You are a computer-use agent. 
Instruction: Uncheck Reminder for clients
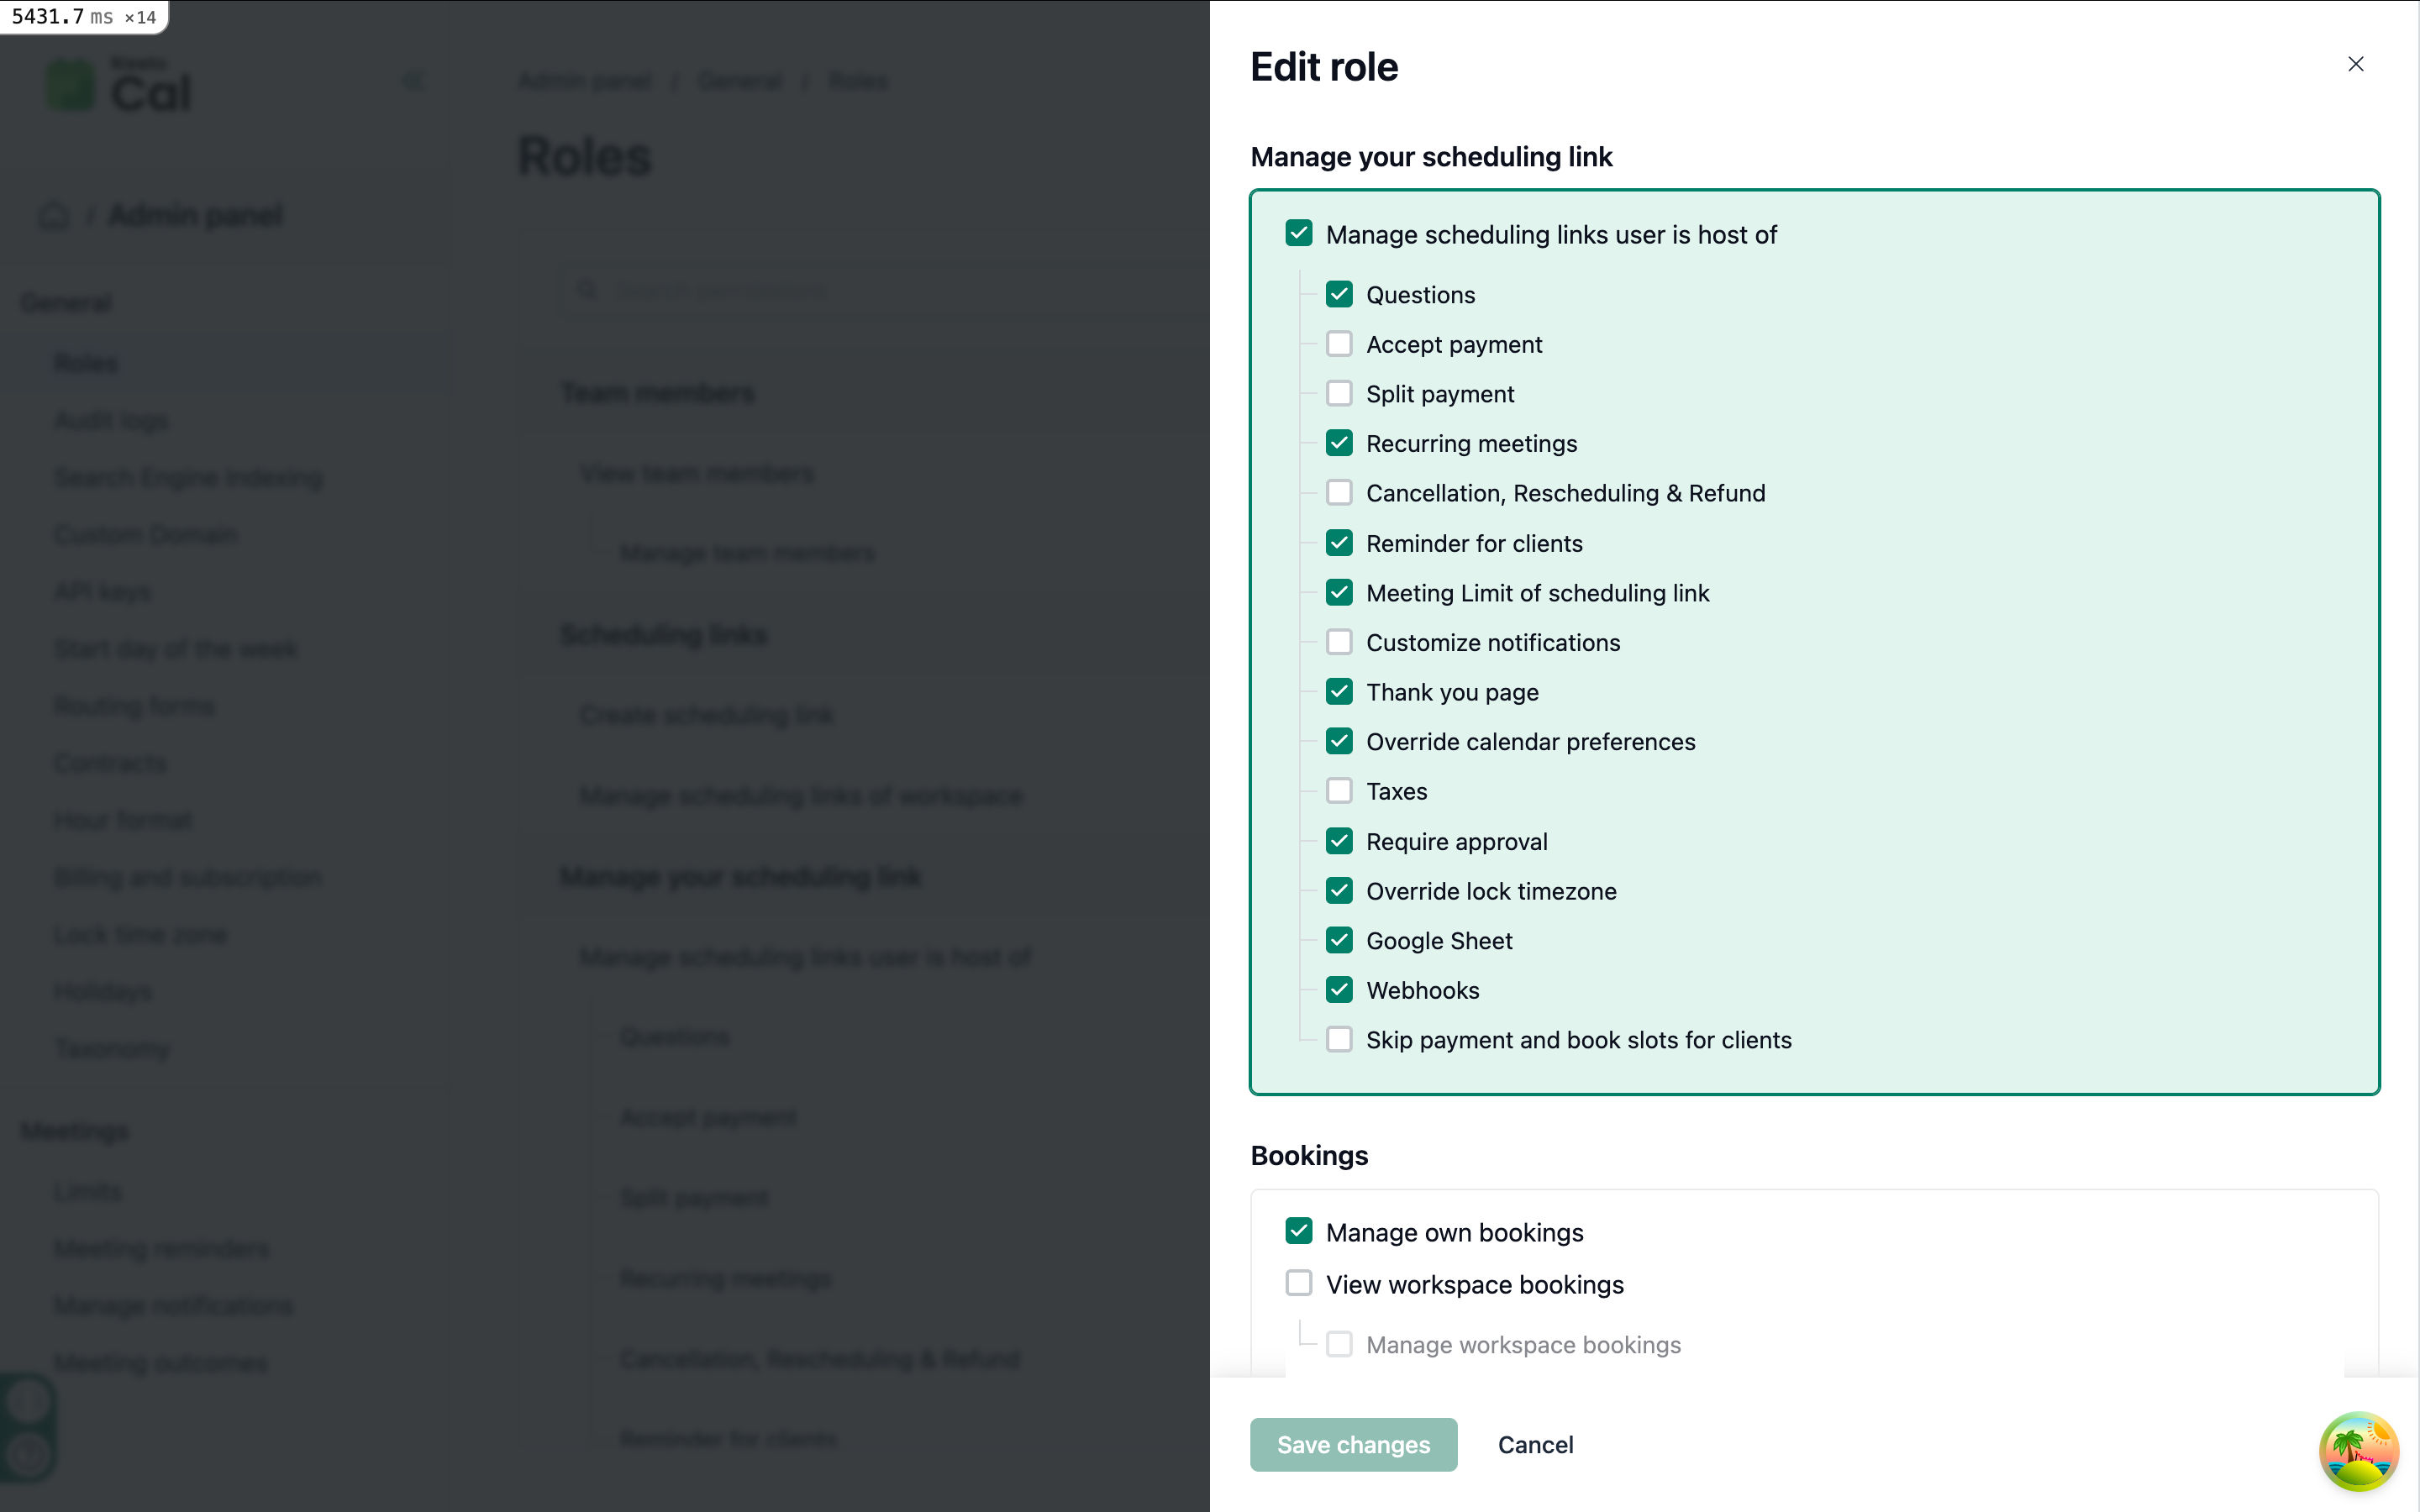(1339, 543)
